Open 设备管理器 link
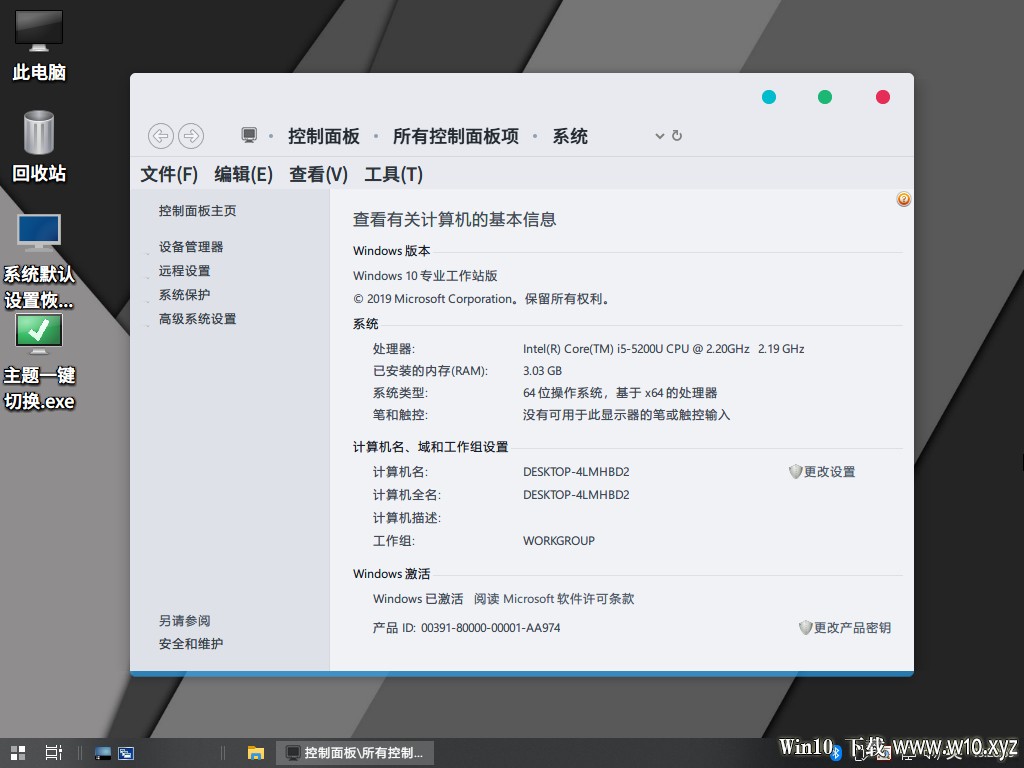 point(191,246)
